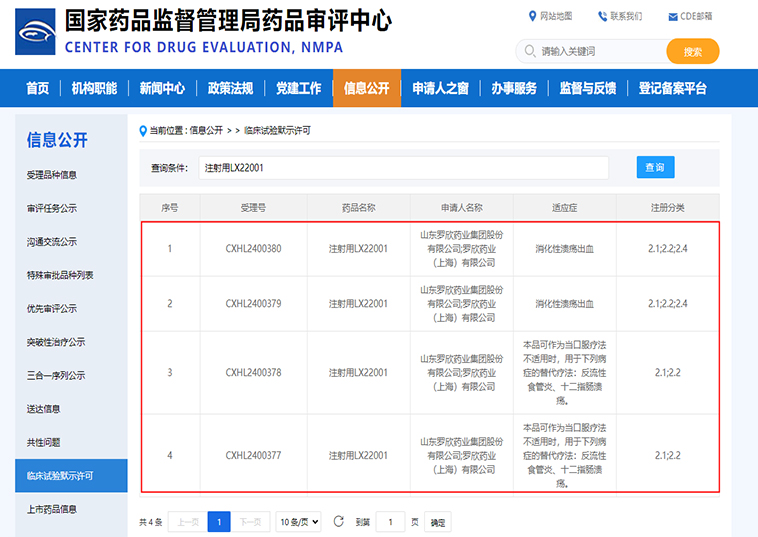The height and width of the screenshot is (537, 758).
Task: Go to the 首页 navigation tab
Action: (37, 88)
